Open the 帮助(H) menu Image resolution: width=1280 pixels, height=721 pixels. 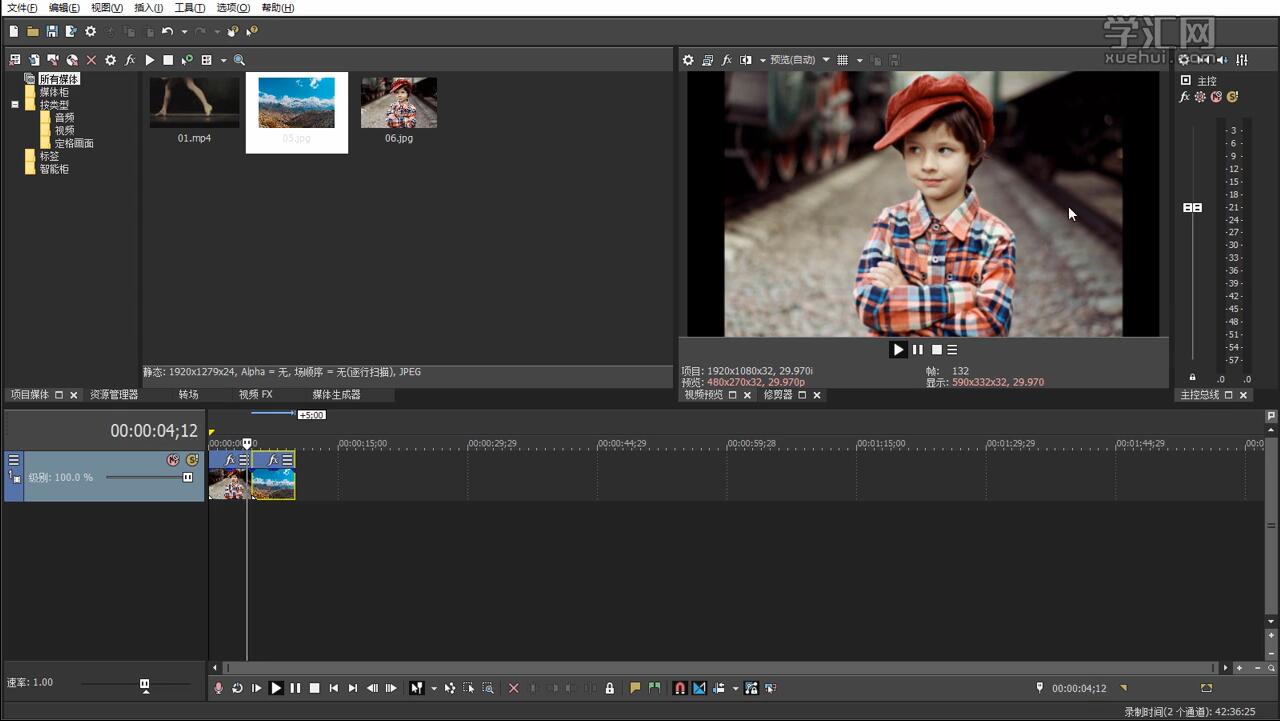coord(278,8)
